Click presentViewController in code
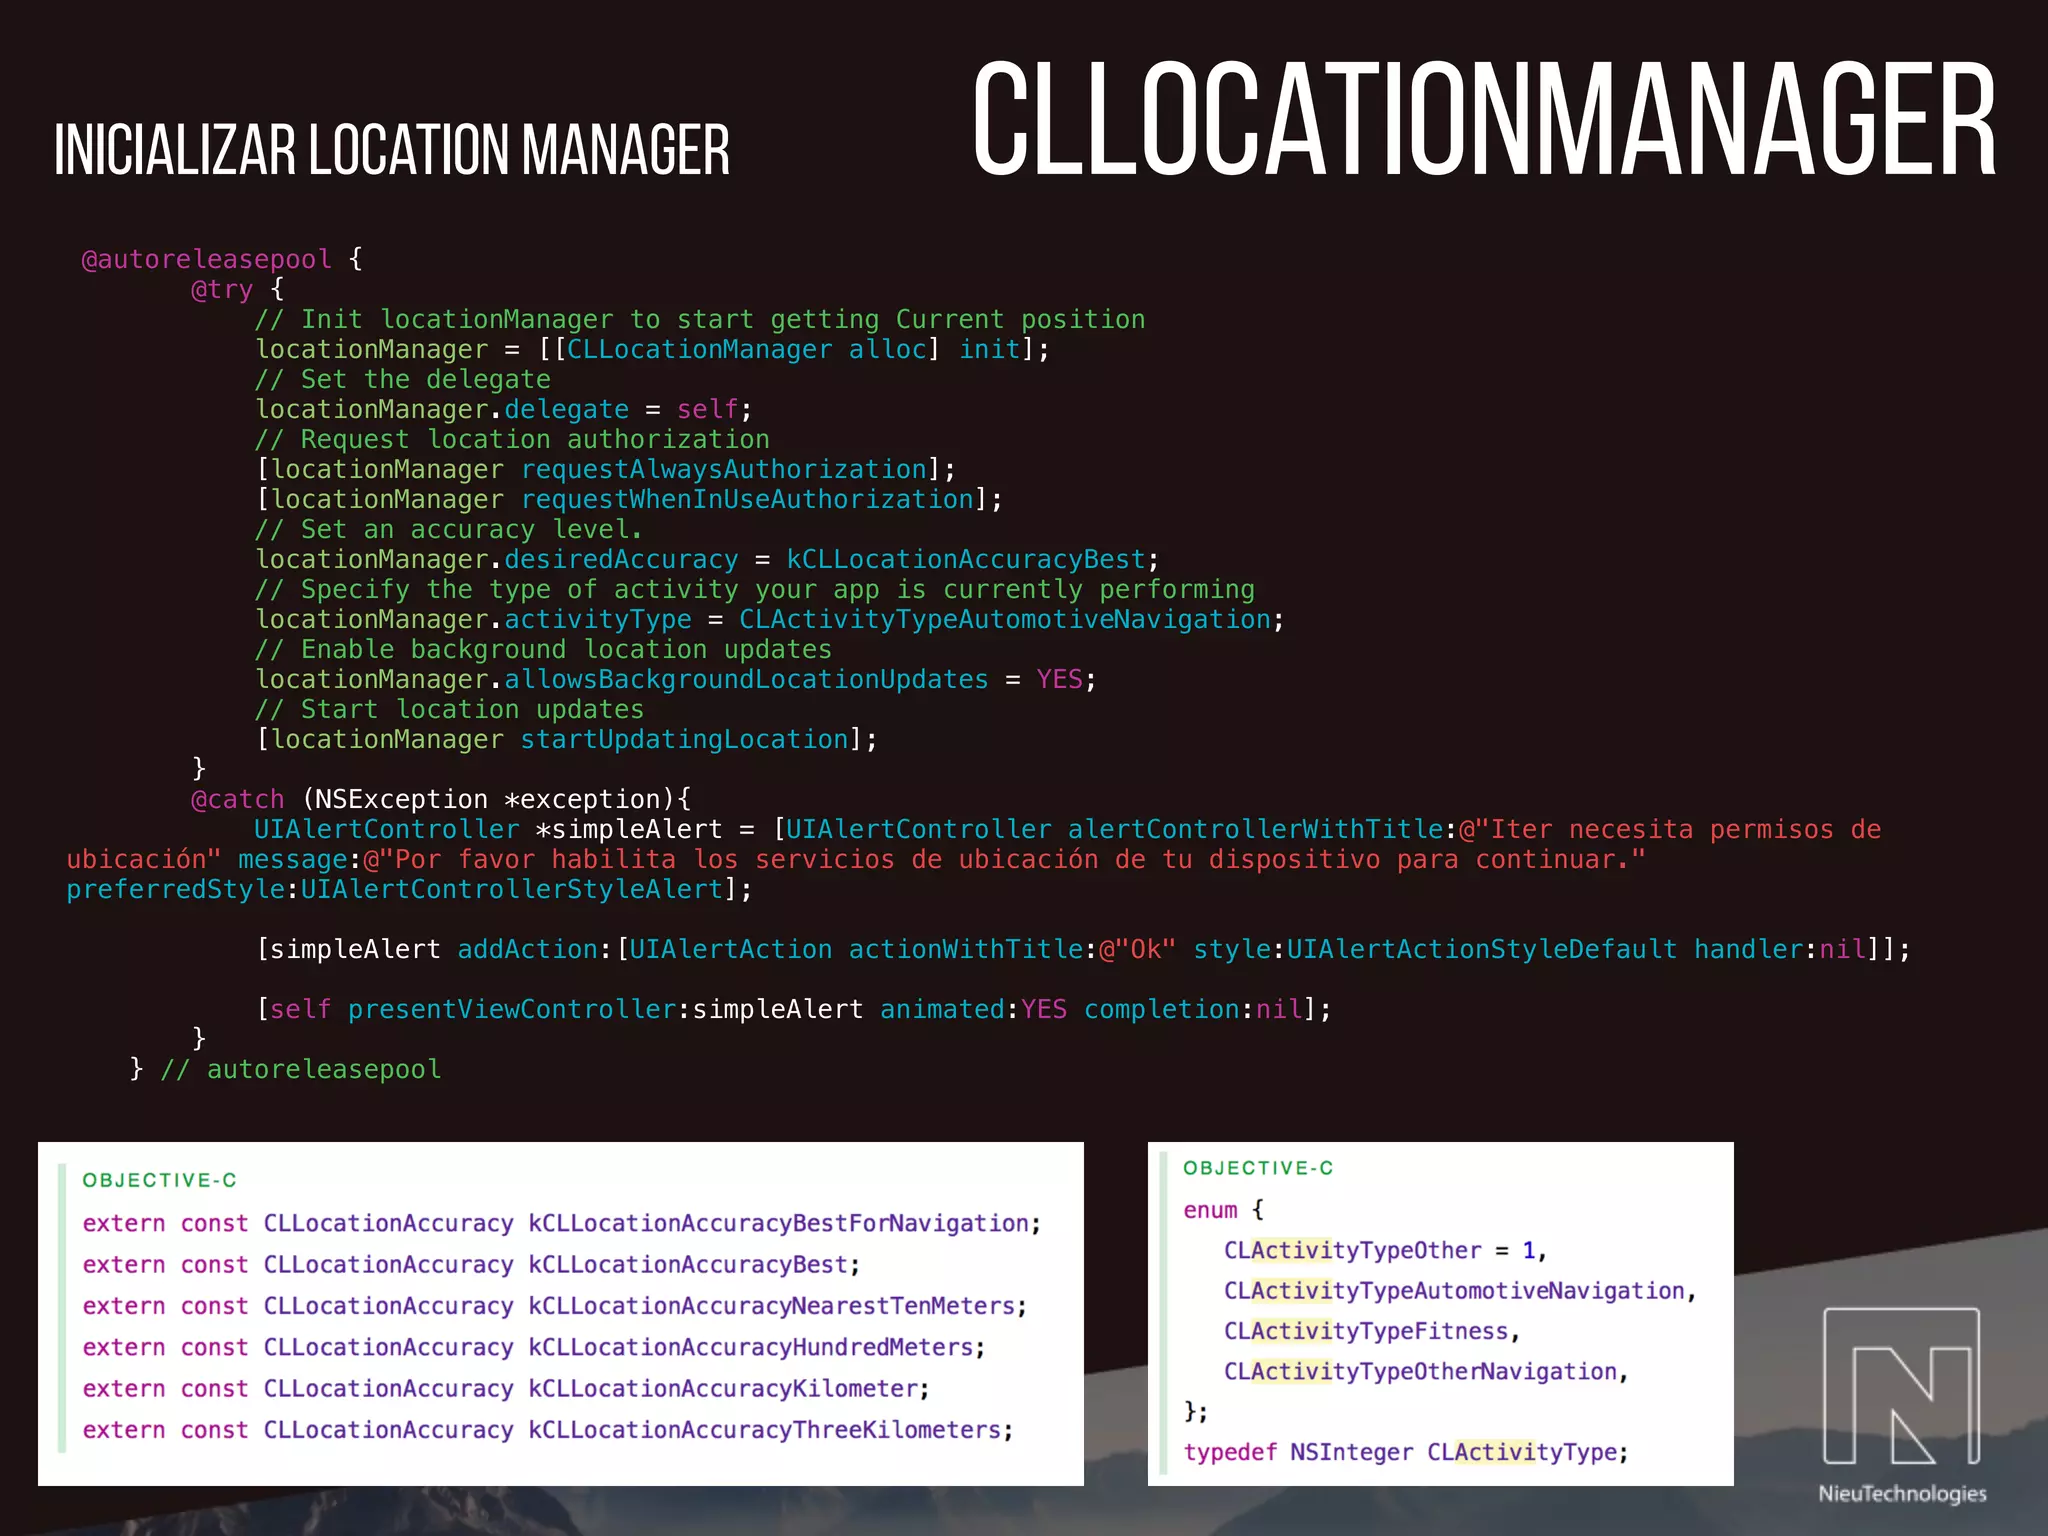This screenshot has width=2048, height=1536. click(512, 1009)
